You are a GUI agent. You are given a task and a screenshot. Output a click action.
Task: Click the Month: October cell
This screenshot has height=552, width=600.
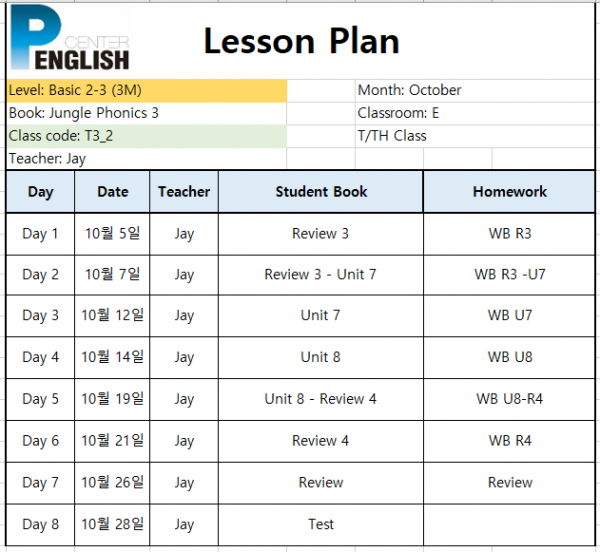[x=474, y=91]
